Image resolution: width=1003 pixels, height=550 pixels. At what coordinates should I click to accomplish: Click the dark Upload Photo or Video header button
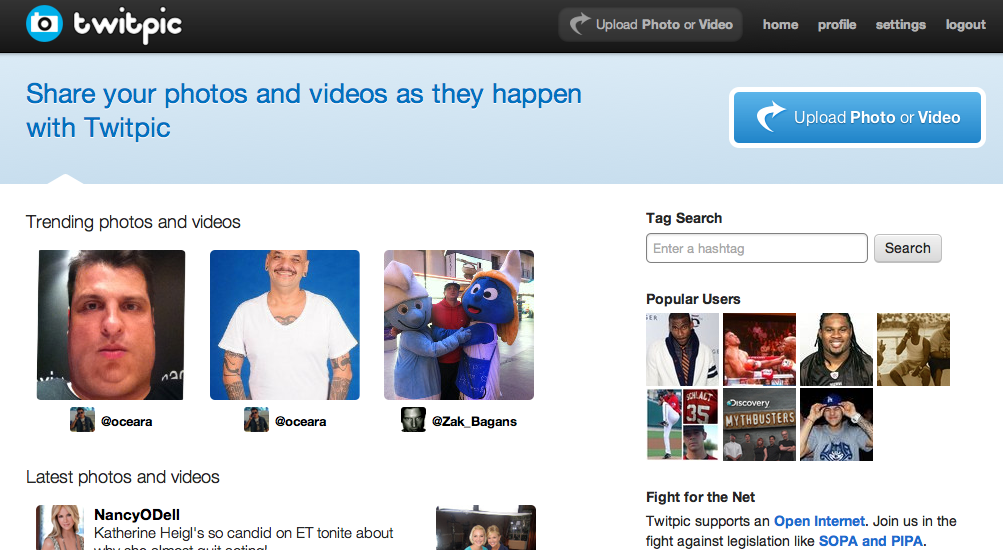tap(651, 24)
